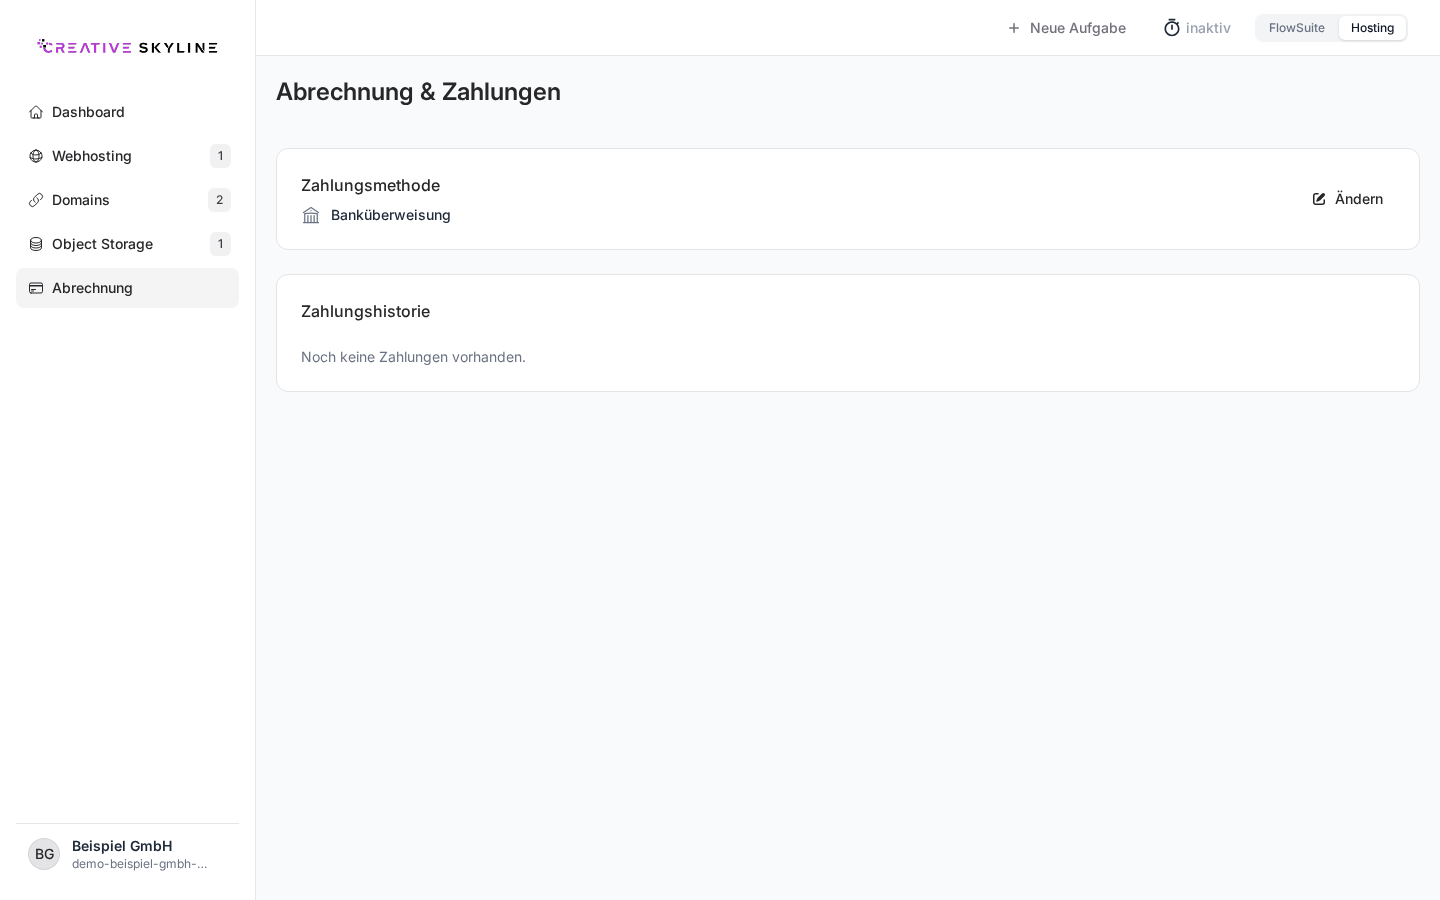Click the Webhosting globe icon
Image resolution: width=1440 pixels, height=900 pixels.
36,156
